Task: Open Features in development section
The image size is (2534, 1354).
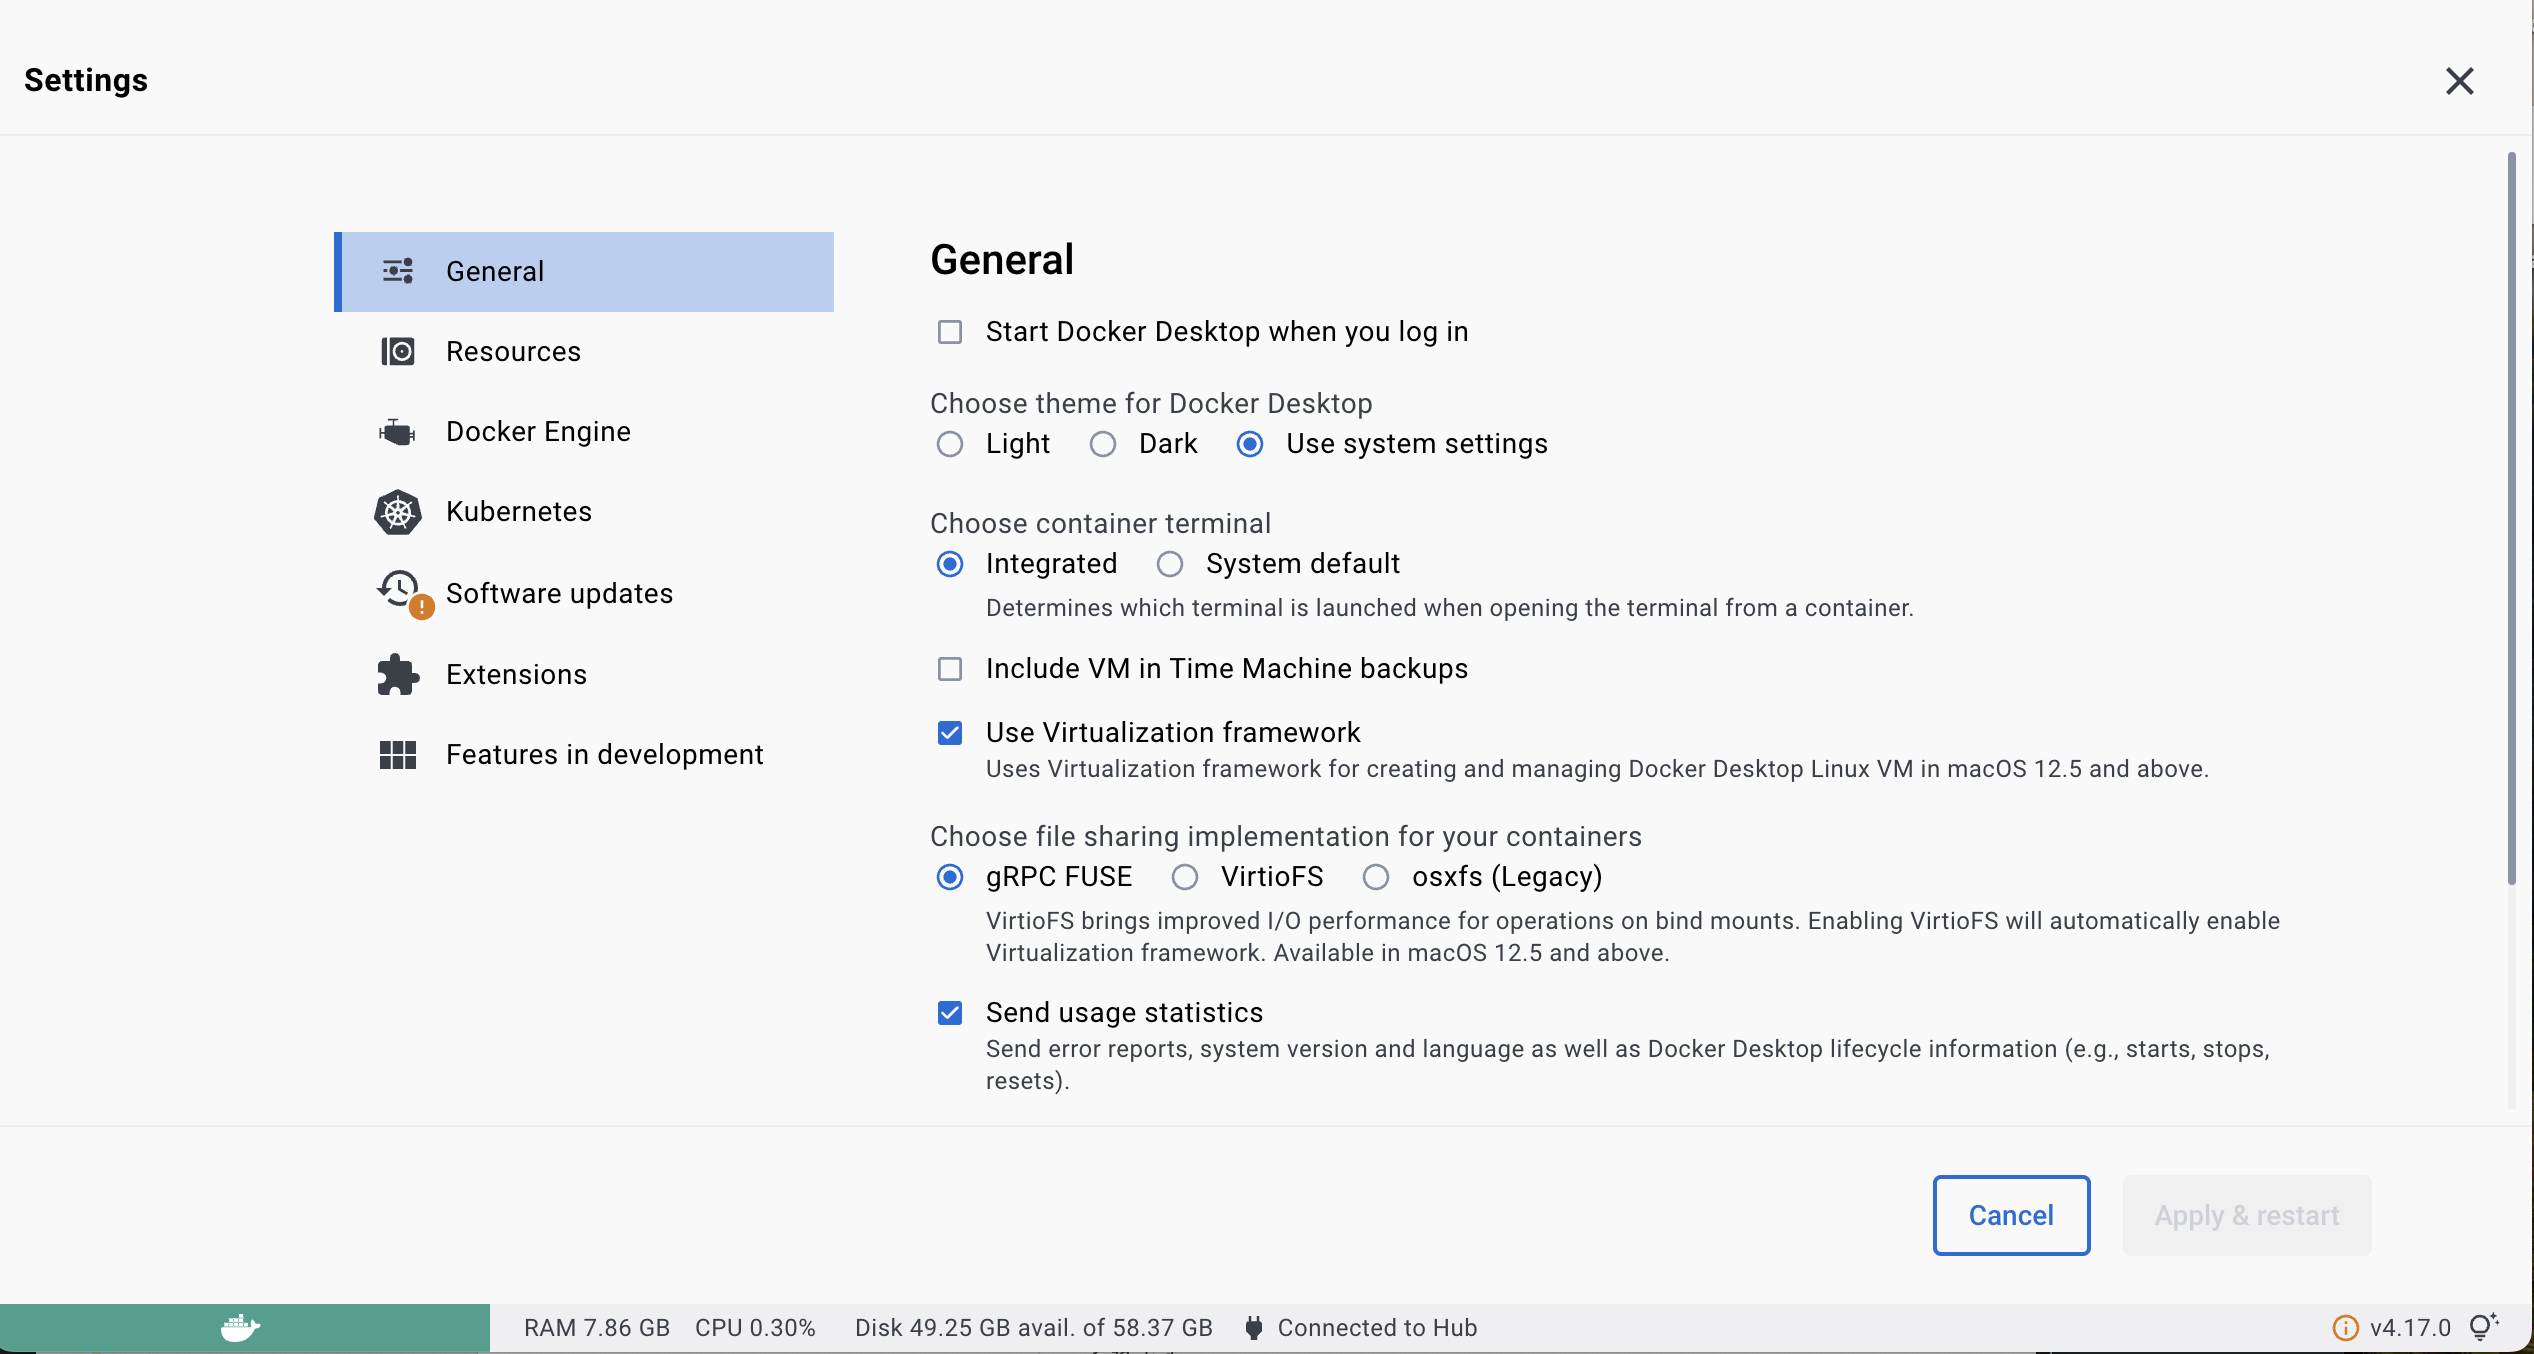Action: tap(584, 755)
